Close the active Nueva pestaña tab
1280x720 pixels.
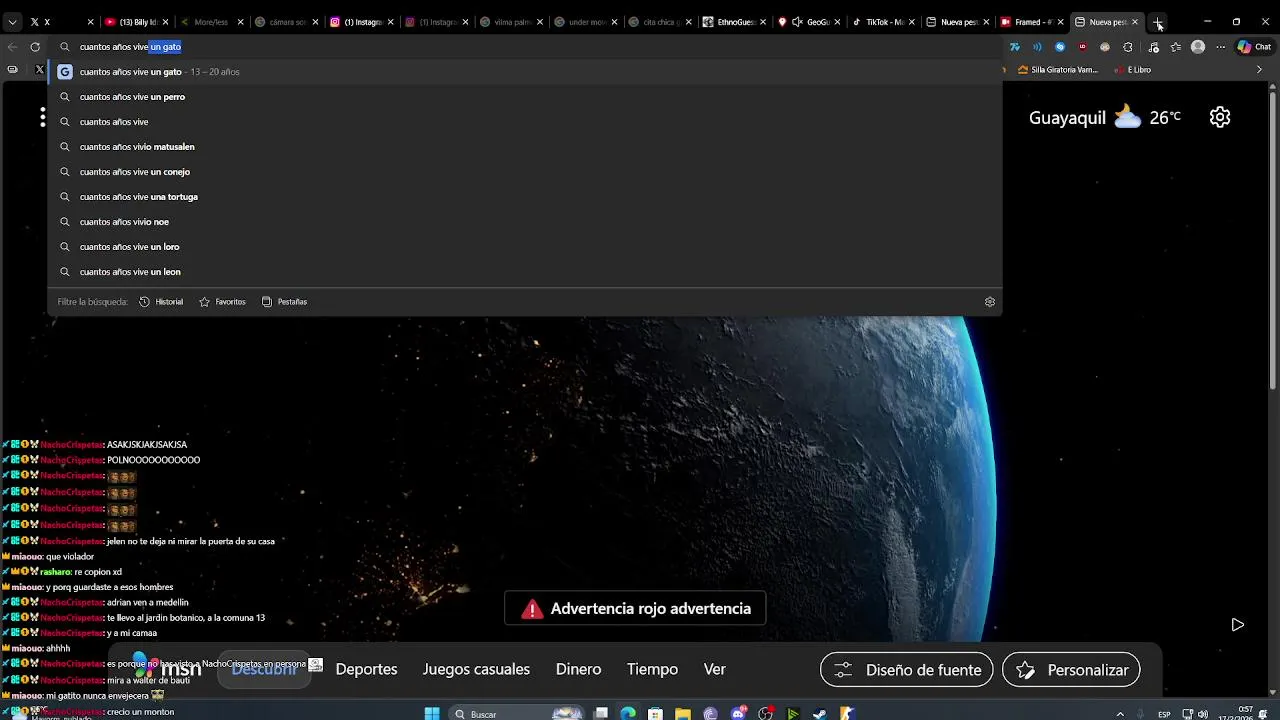click(1135, 22)
